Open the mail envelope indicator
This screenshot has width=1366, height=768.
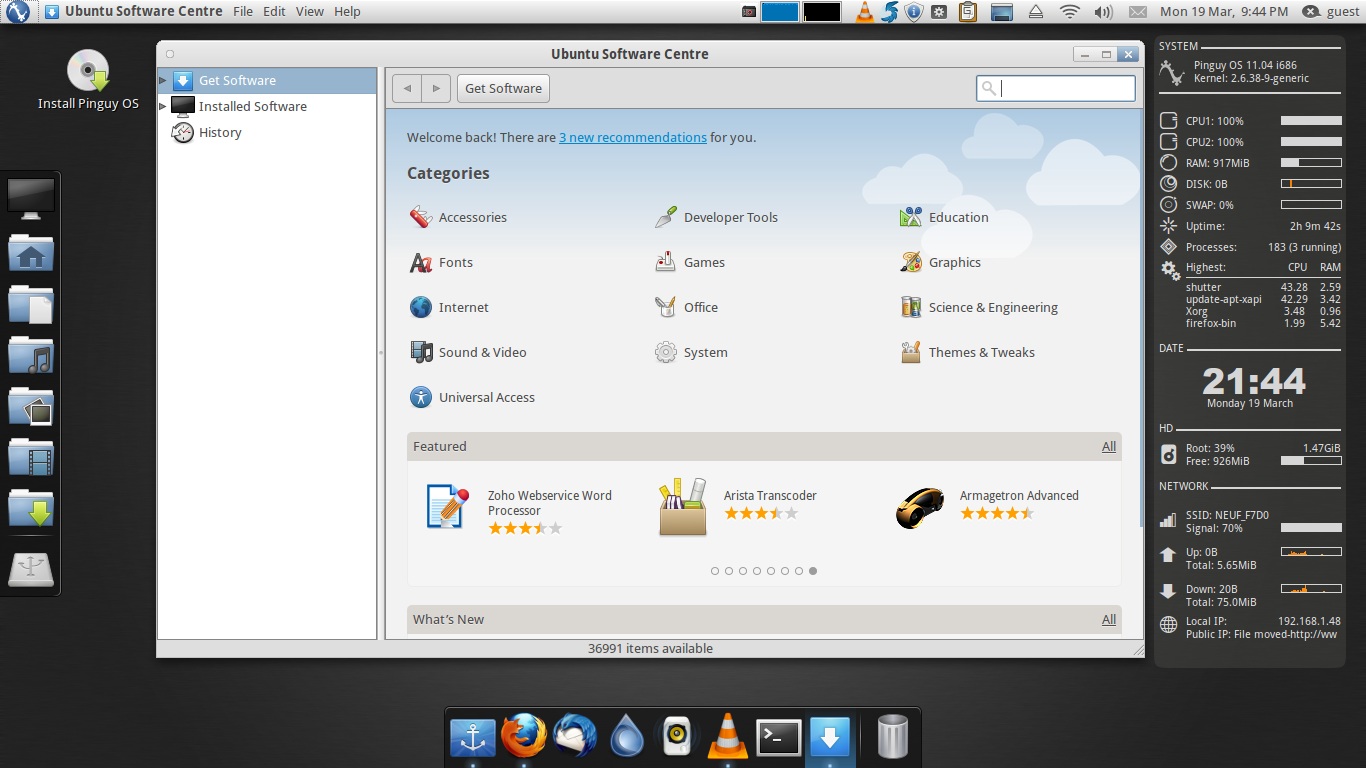(x=1137, y=12)
